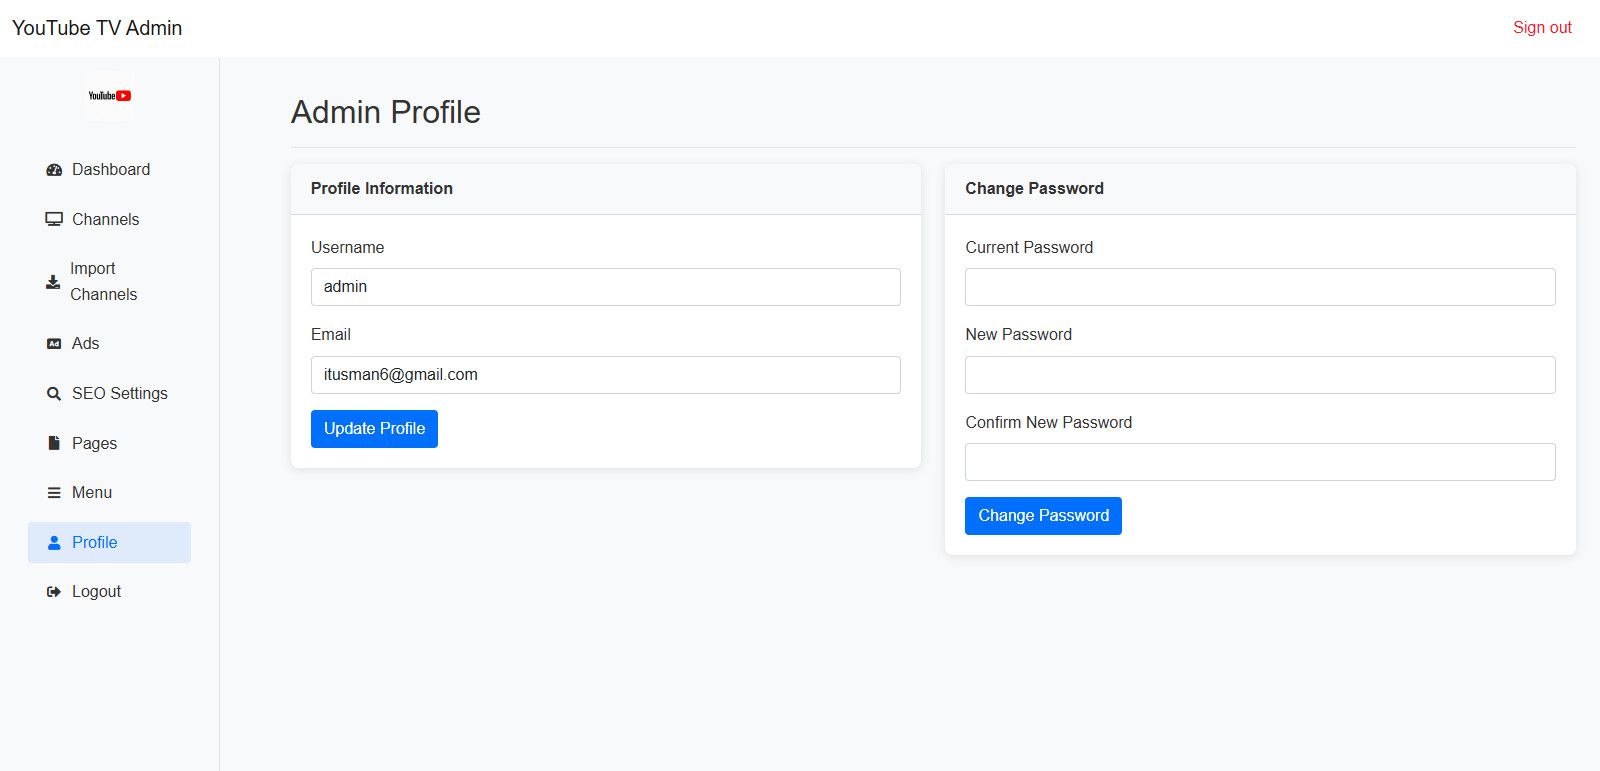1600x771 pixels.
Task: Click into the Email input field
Action: (605, 375)
